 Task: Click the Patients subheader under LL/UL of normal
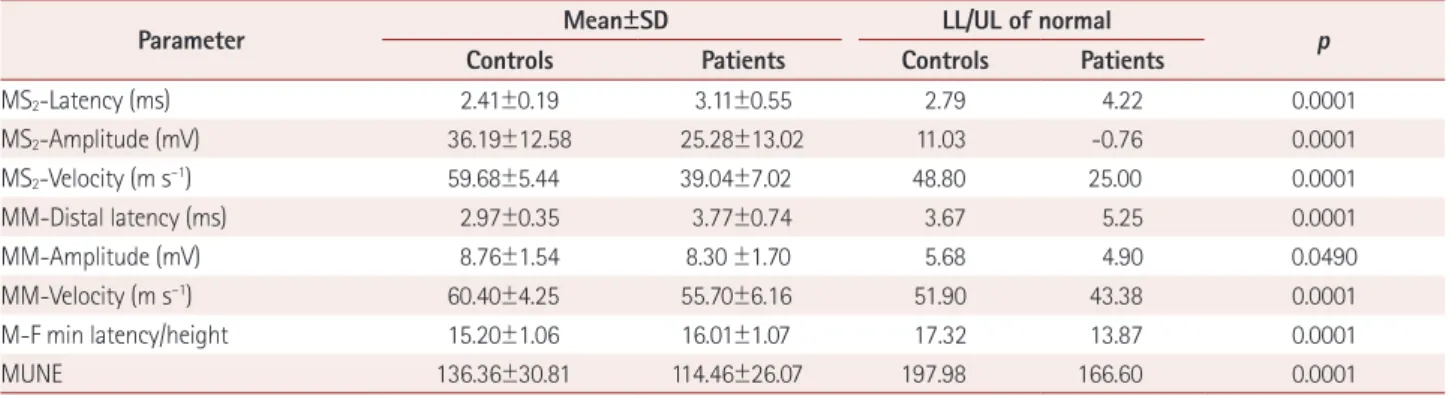tap(1121, 61)
